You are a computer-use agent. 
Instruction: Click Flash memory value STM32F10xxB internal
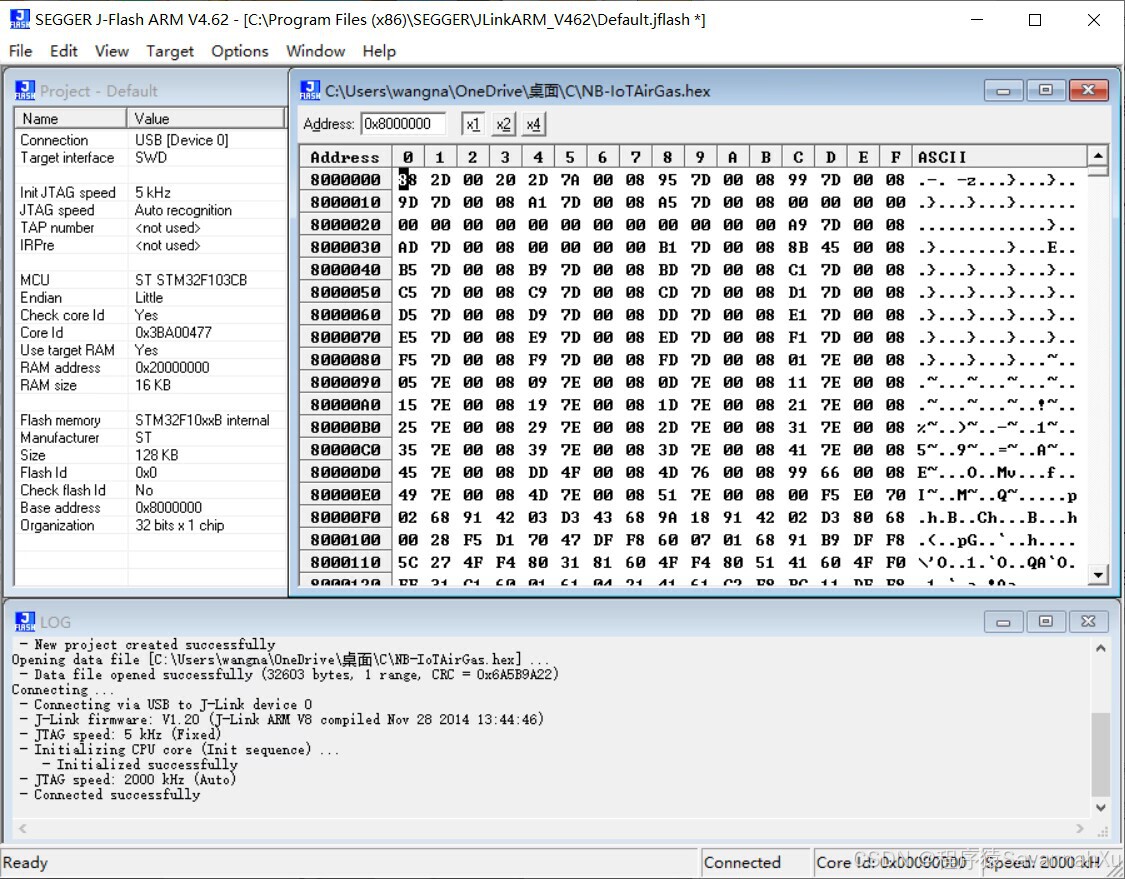pyautogui.click(x=202, y=420)
